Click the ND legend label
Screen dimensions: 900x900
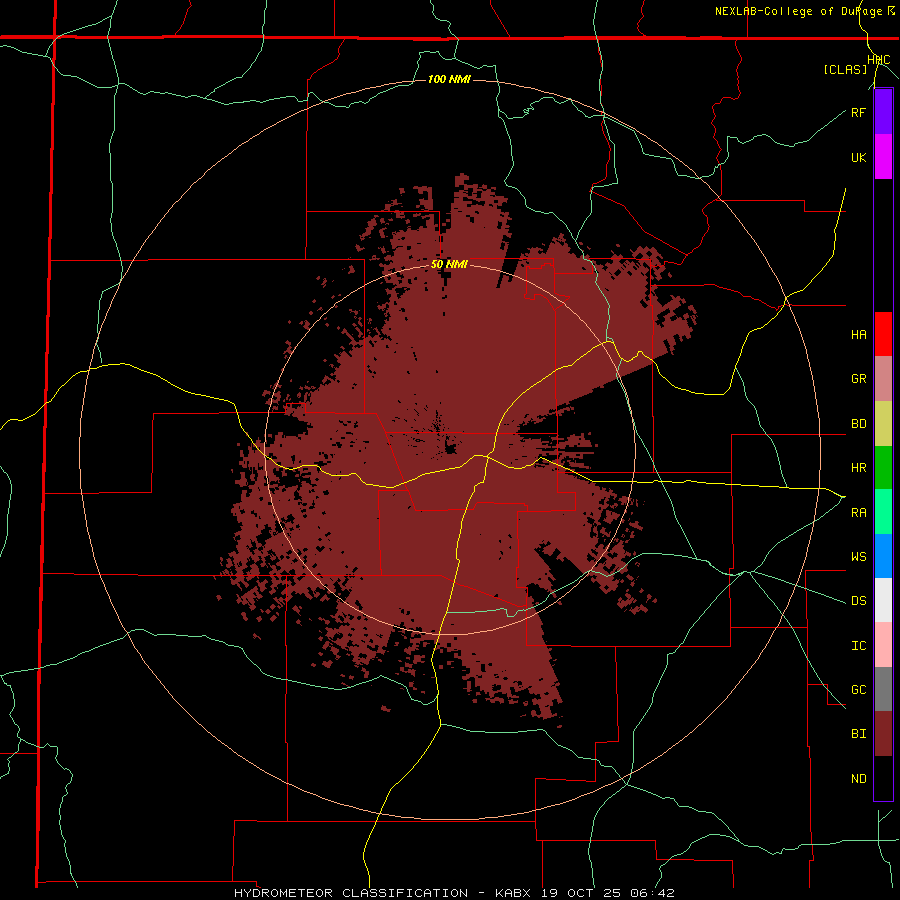click(x=858, y=779)
